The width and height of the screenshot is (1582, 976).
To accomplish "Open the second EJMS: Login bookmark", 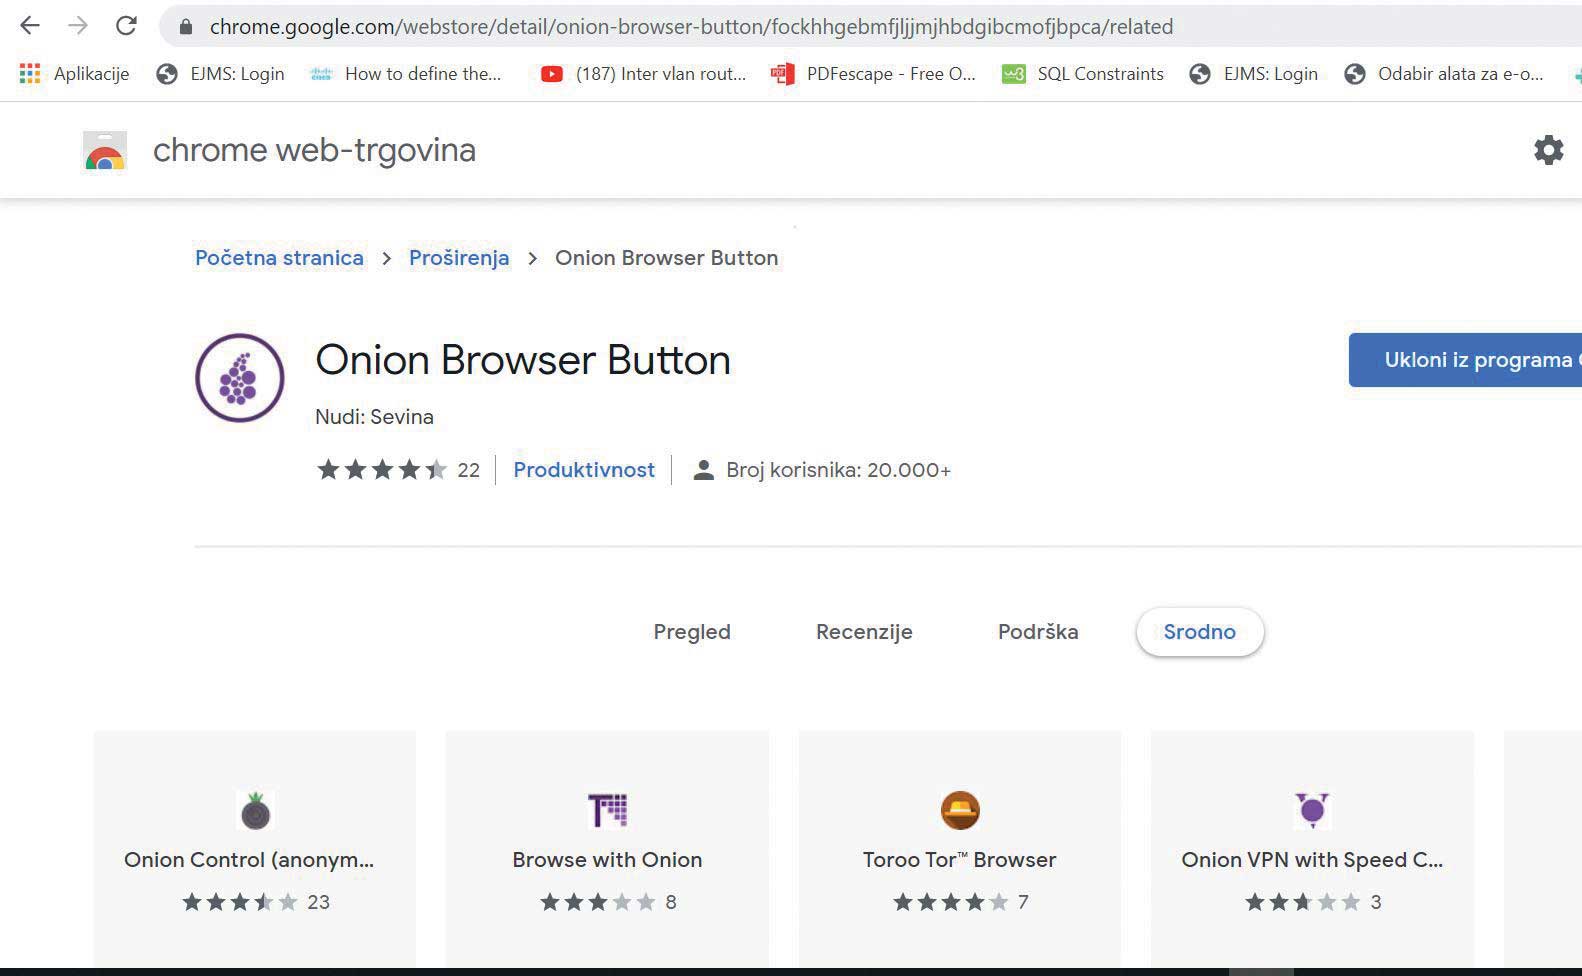I will coord(1254,74).
